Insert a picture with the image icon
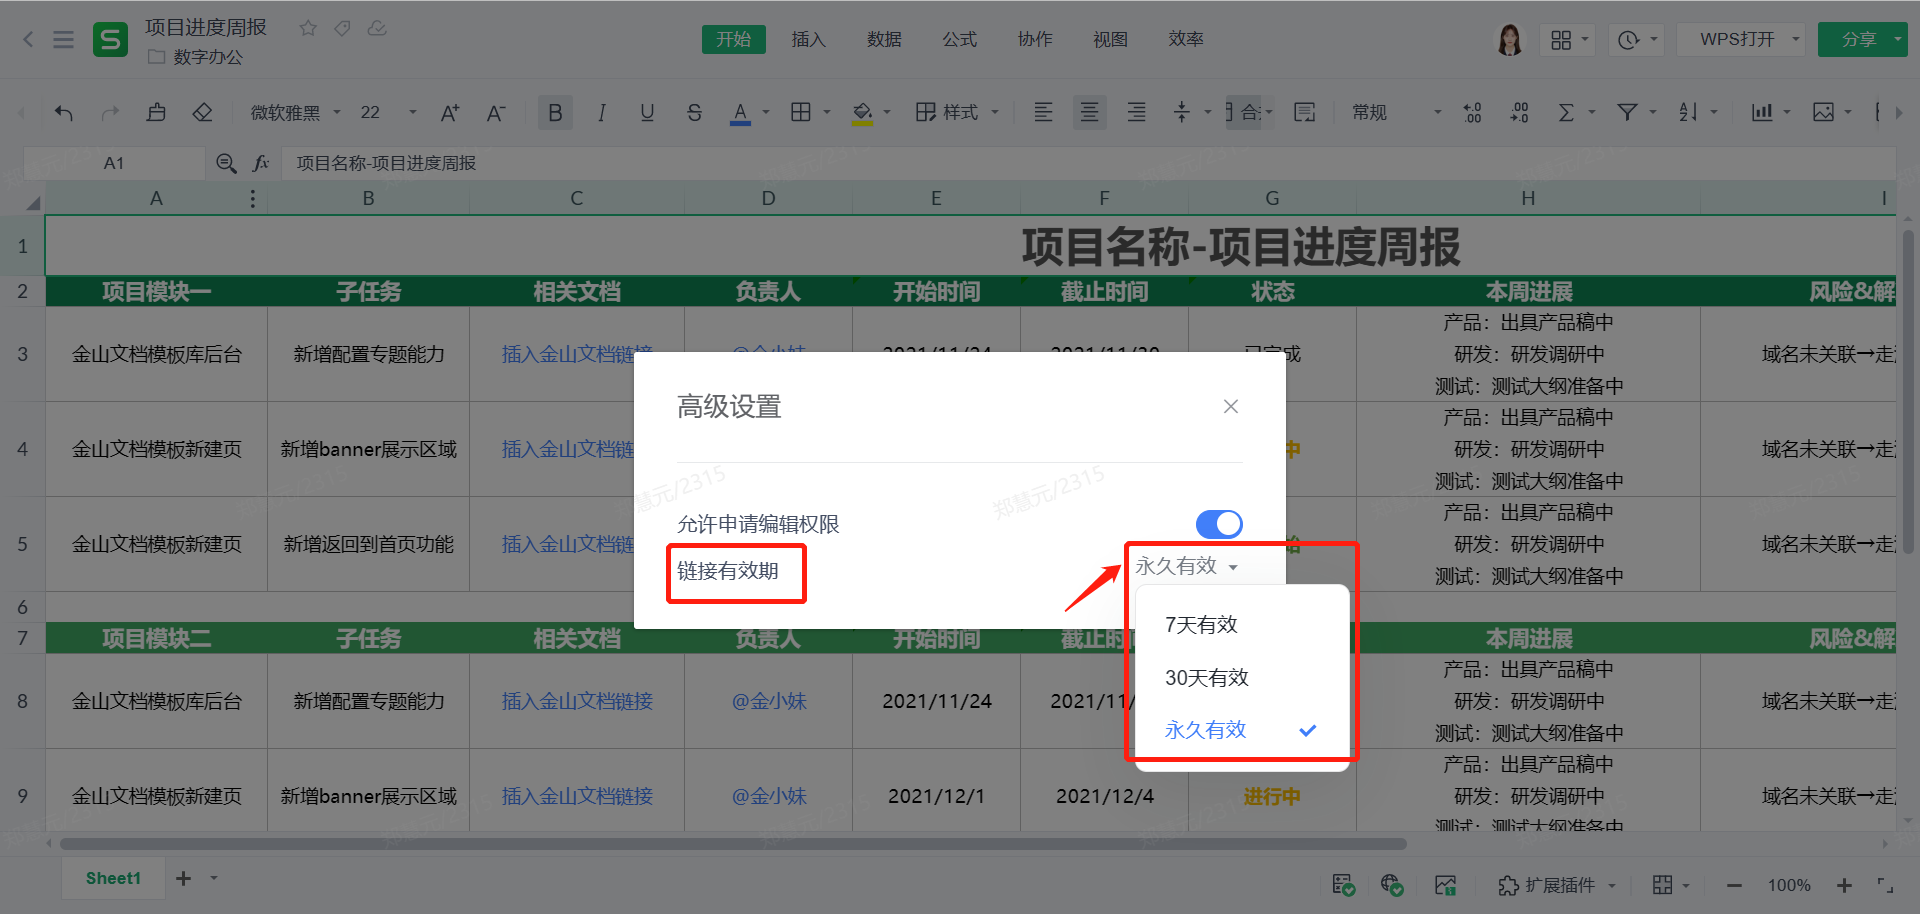The height and width of the screenshot is (914, 1920). 1823,112
